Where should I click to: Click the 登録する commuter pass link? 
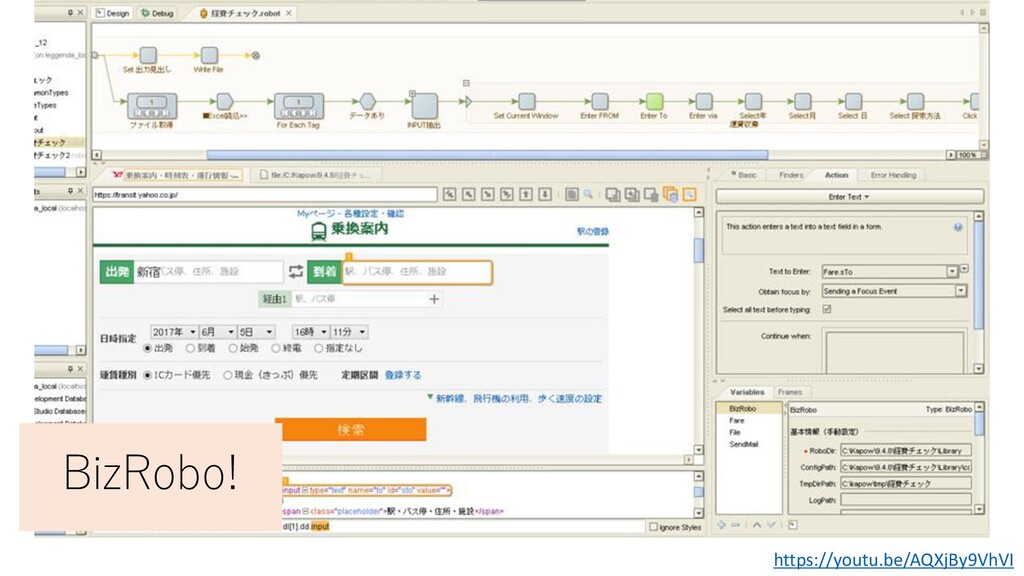pyautogui.click(x=403, y=375)
